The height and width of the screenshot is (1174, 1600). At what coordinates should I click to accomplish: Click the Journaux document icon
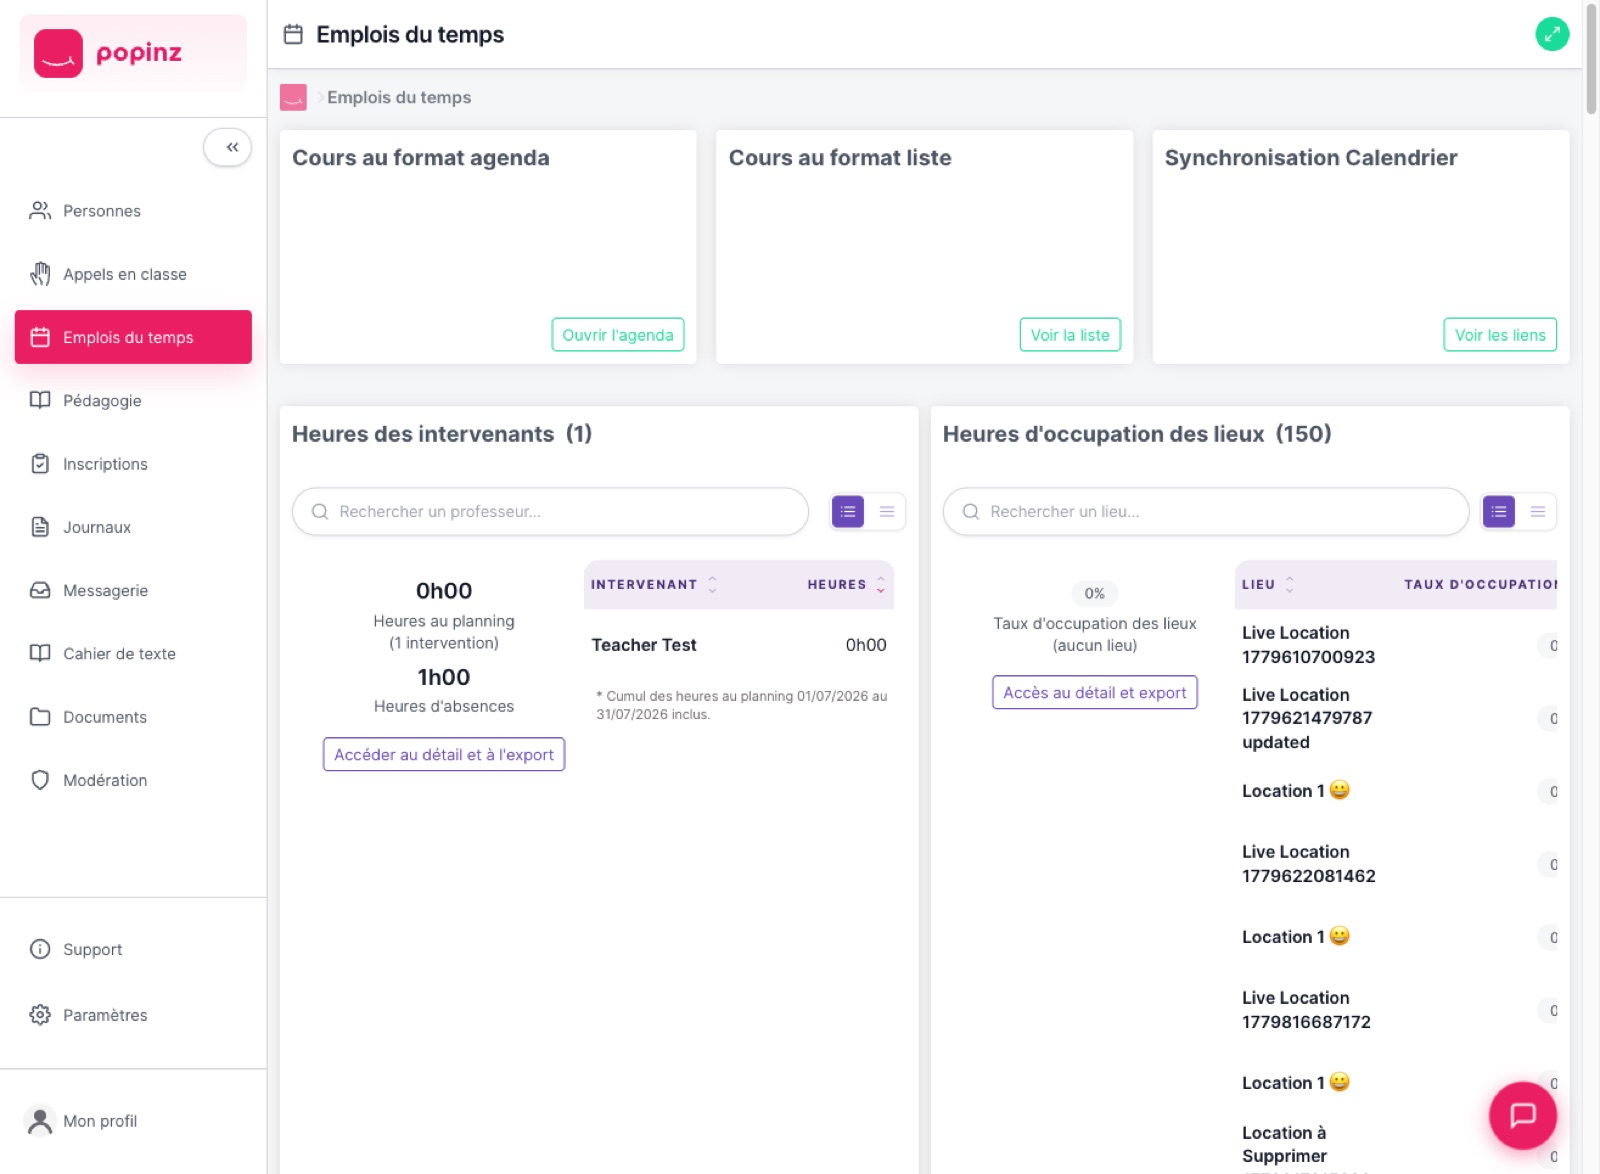(40, 527)
